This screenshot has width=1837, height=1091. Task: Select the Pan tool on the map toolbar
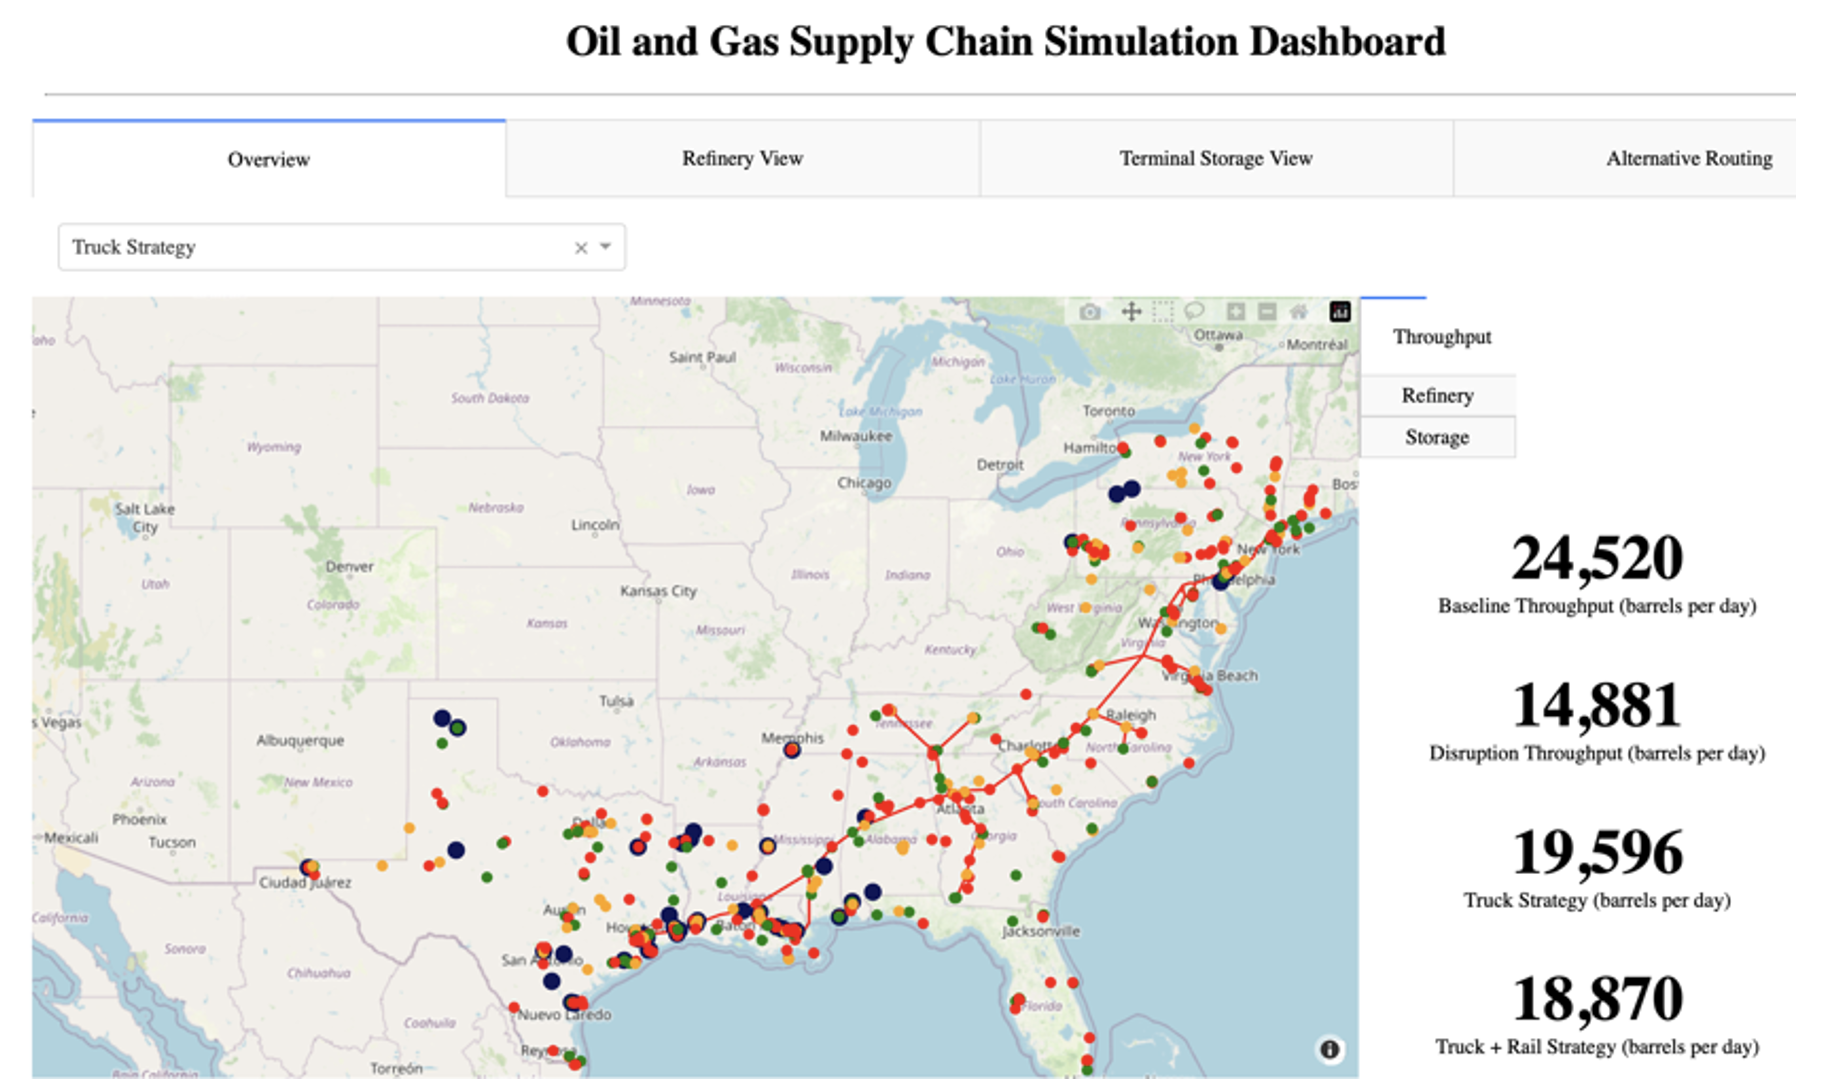coord(1131,311)
